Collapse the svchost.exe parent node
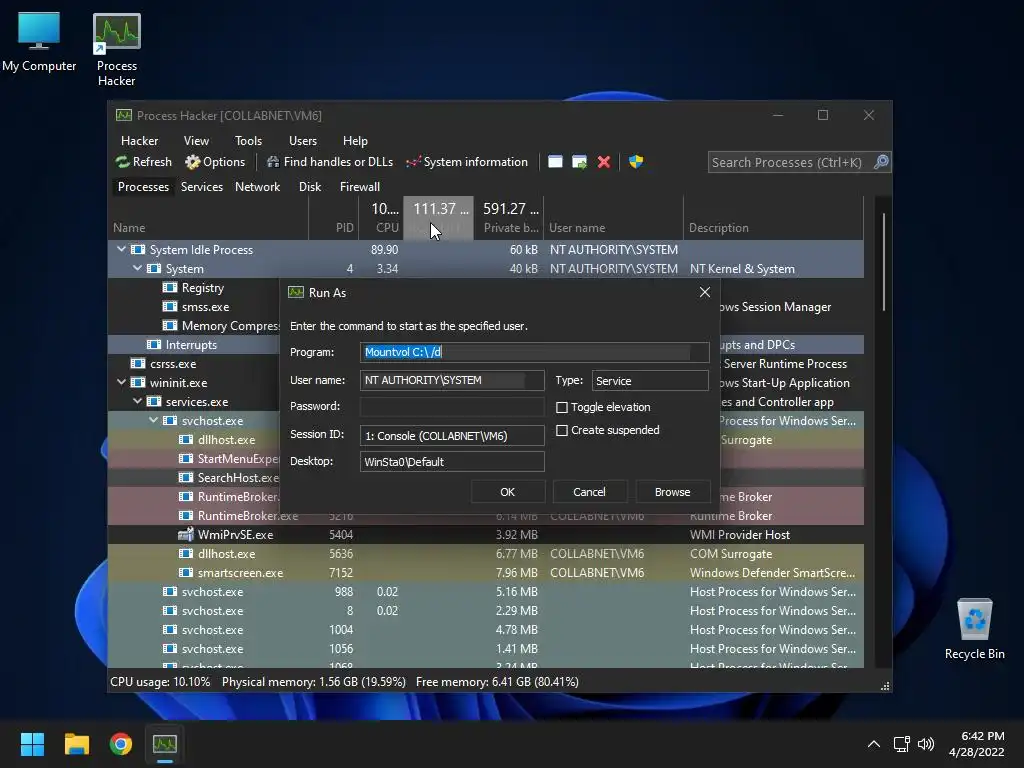1024x768 pixels. [153, 420]
